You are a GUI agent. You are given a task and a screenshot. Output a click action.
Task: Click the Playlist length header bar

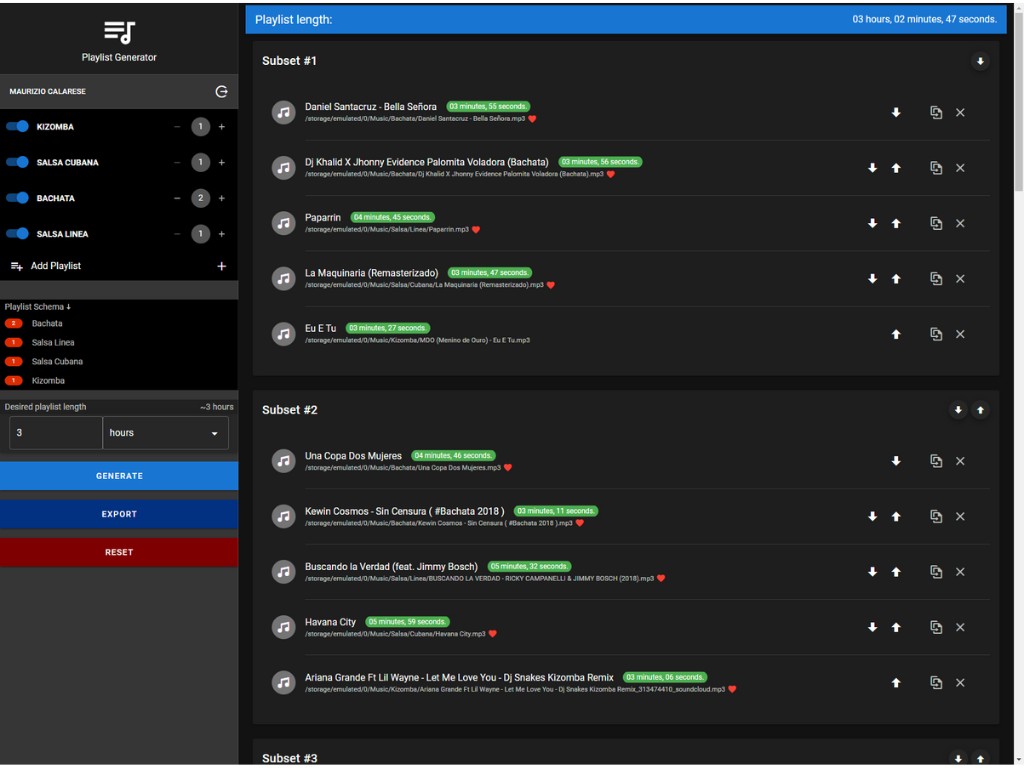point(626,20)
